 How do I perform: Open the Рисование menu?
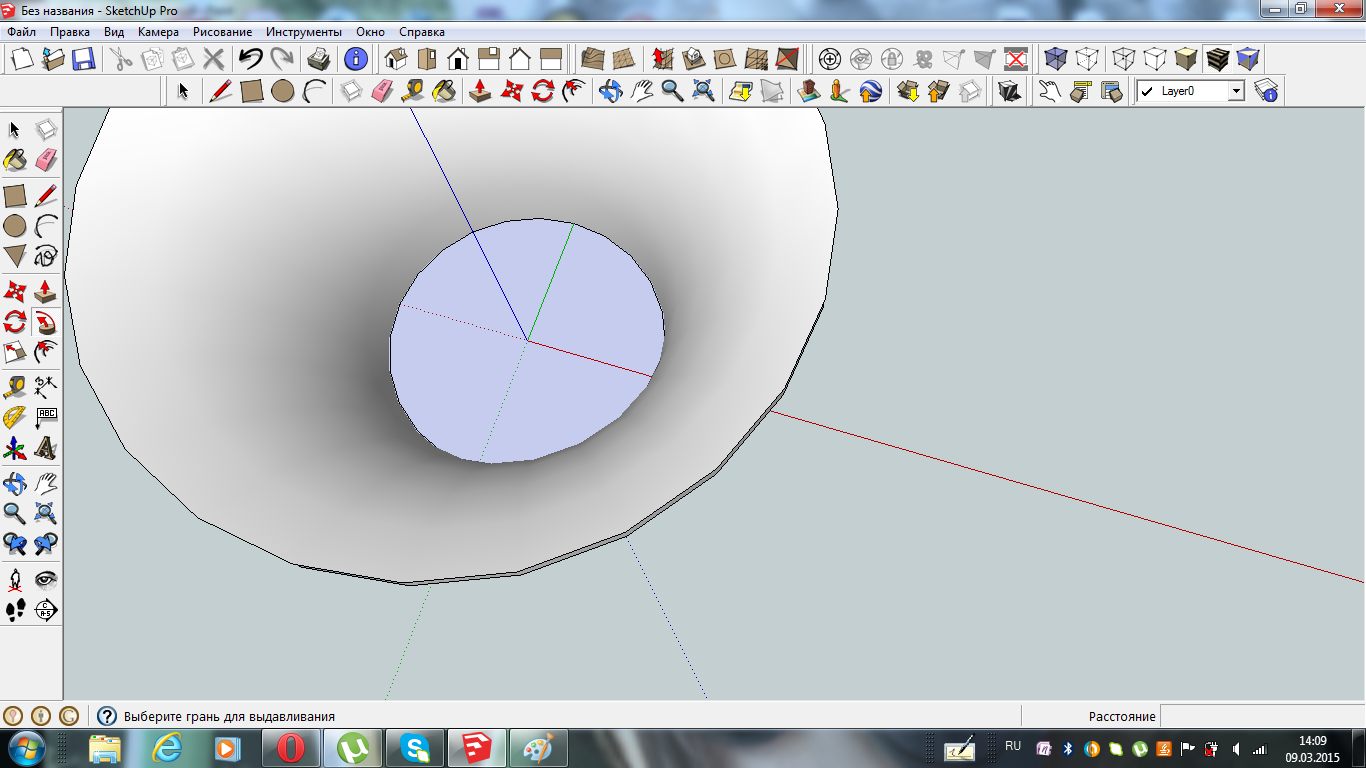[x=222, y=32]
